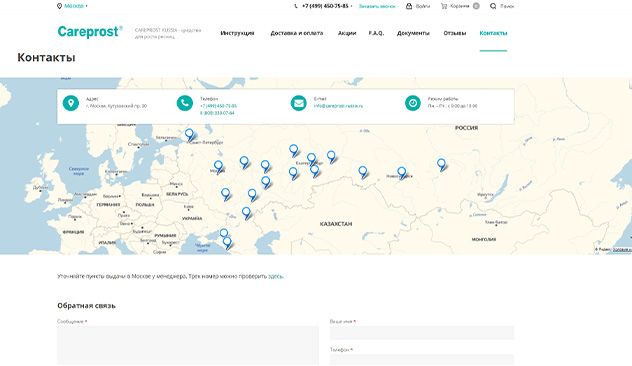The height and width of the screenshot is (366, 632).
Task: Open the Москва city selector dropdown
Action: click(75, 6)
